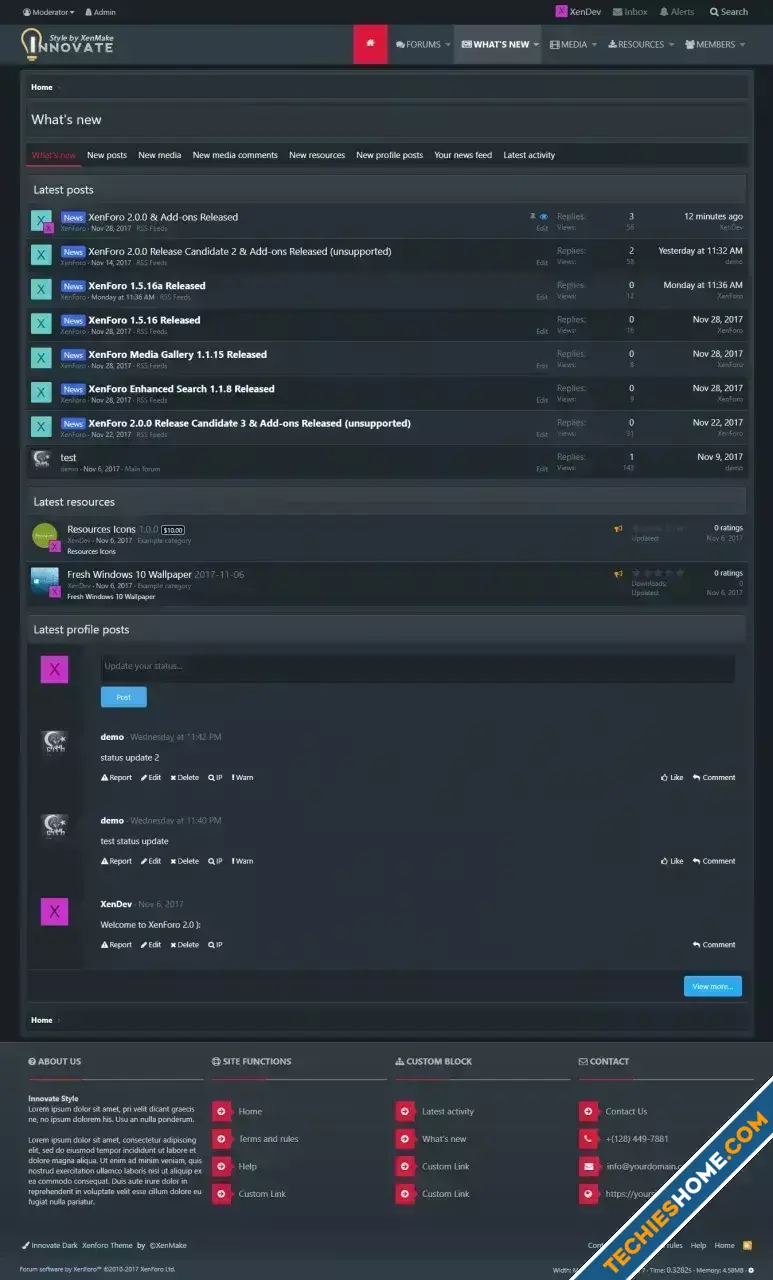773x1280 pixels.
Task: Click the '12 minutes ago' timestamp
Action: click(x=713, y=216)
